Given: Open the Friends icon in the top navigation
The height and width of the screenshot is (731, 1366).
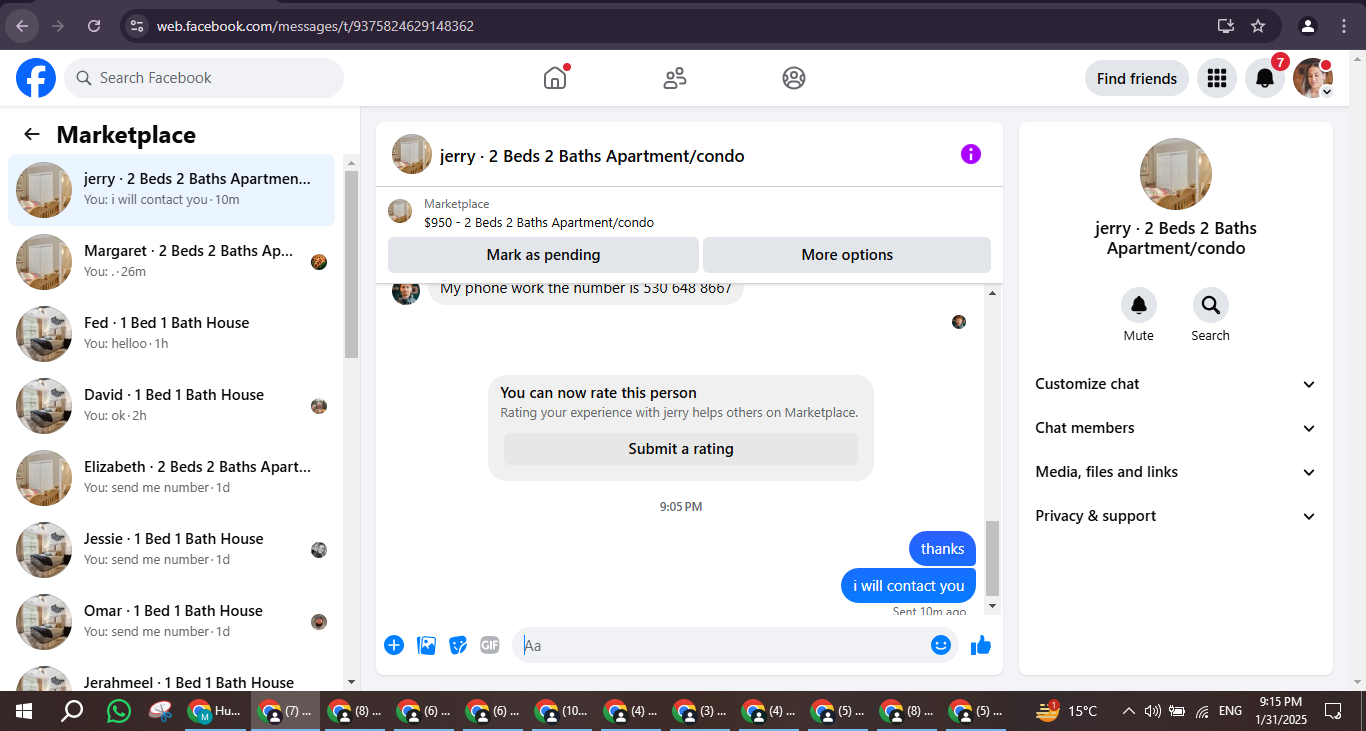Looking at the screenshot, I should point(675,78).
